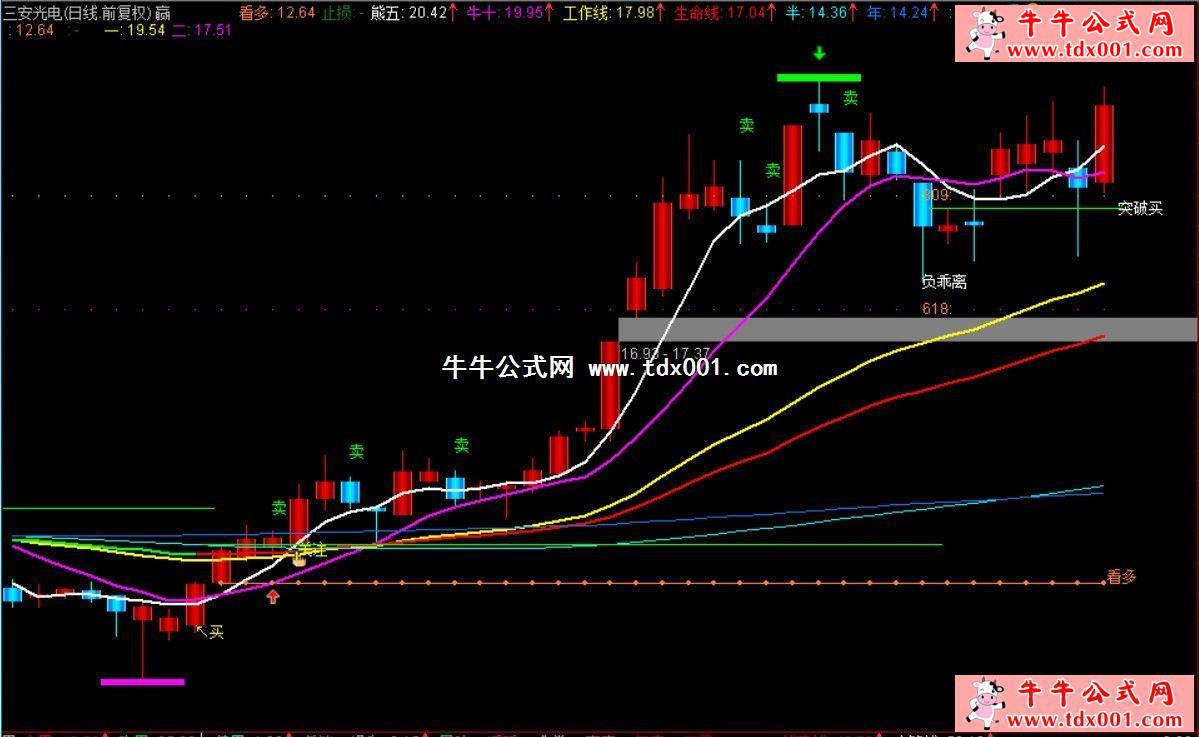Click the orange 看多 label at the dotted line's end
This screenshot has width=1199, height=737.
[x=1122, y=577]
